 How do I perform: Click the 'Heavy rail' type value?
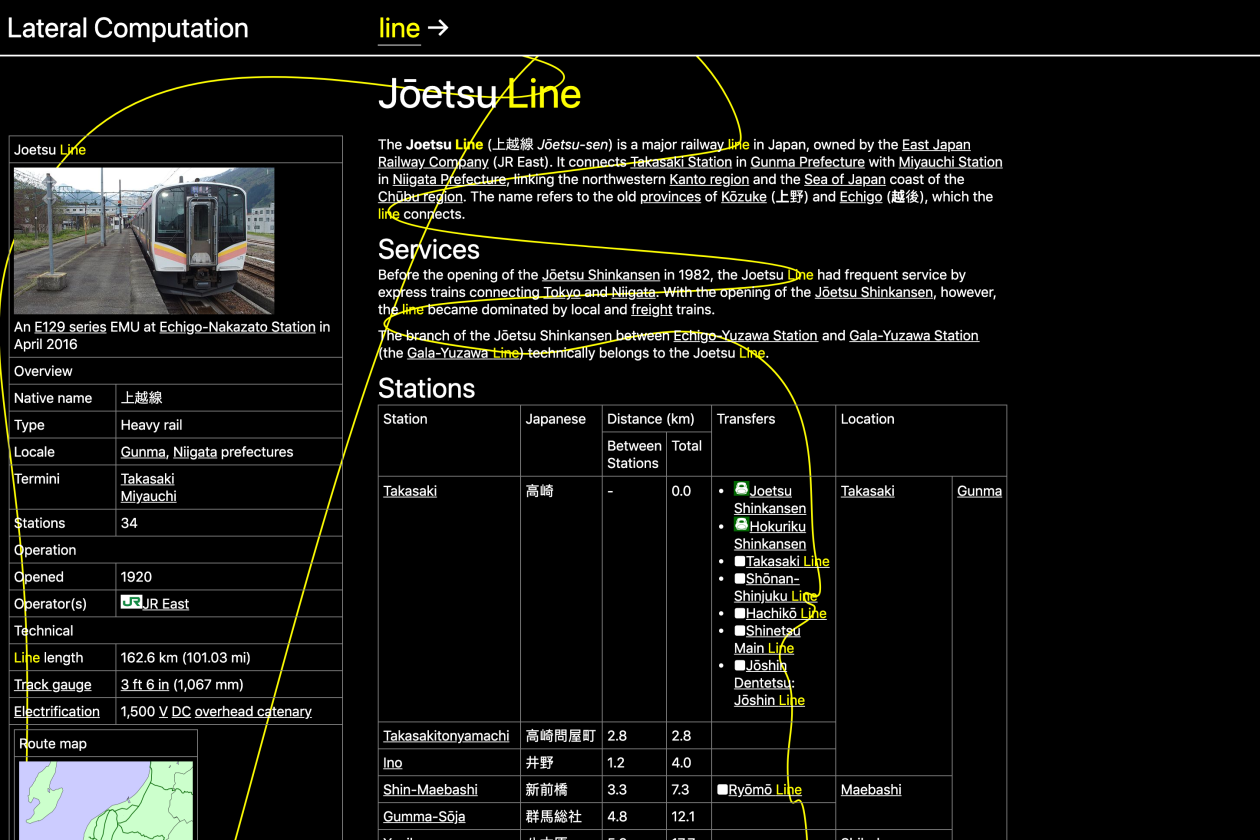(x=151, y=425)
